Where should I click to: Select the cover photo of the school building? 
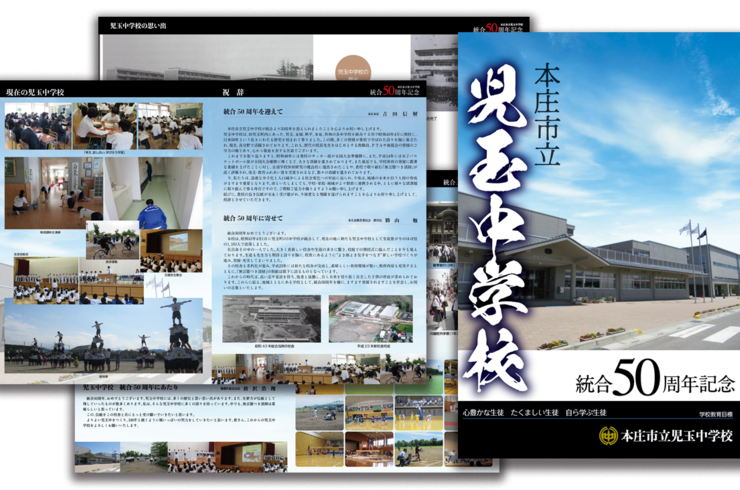coord(599,191)
